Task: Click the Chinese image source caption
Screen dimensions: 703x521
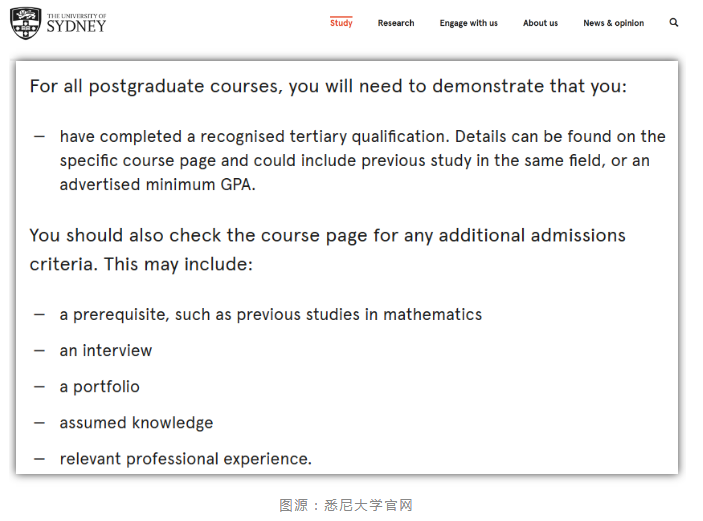Action: tap(346, 505)
